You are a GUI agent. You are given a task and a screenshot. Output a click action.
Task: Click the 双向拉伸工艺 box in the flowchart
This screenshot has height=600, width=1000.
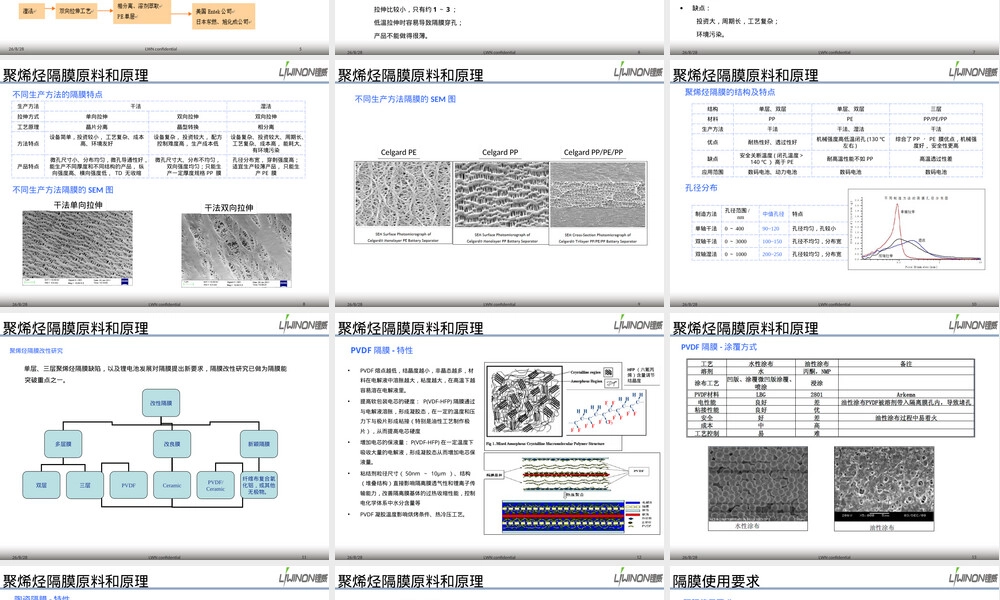tap(76, 11)
